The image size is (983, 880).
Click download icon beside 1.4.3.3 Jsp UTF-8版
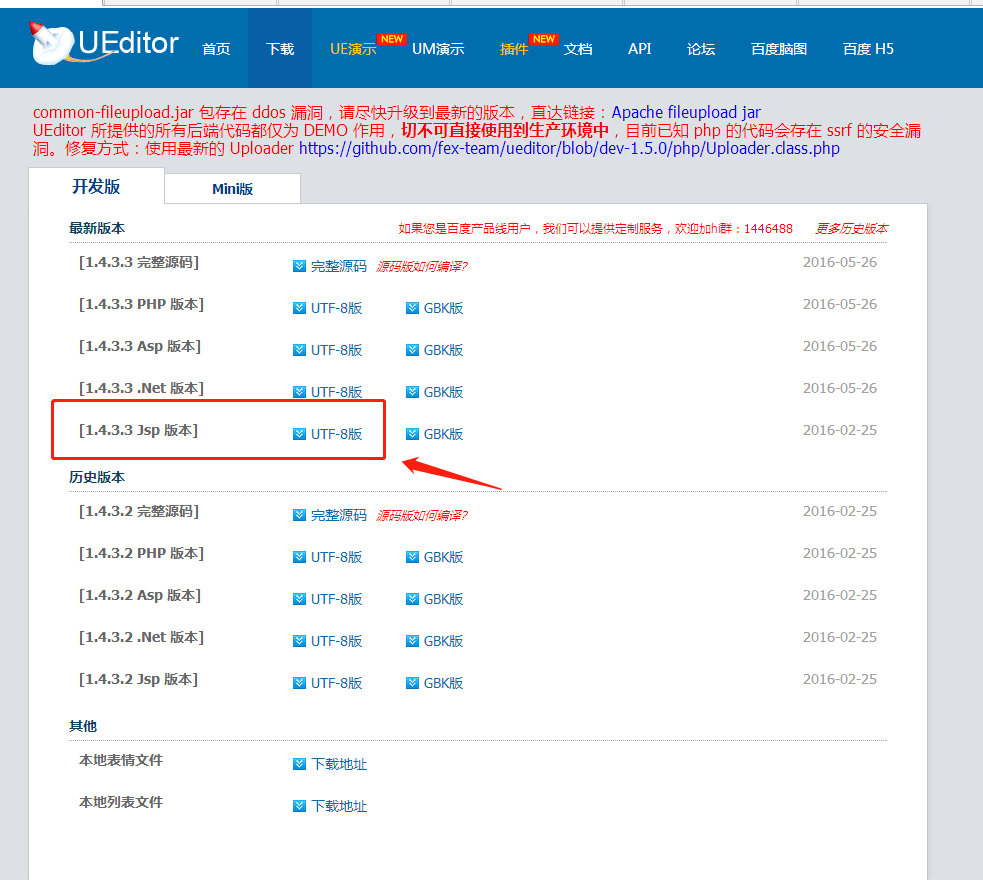tap(299, 434)
